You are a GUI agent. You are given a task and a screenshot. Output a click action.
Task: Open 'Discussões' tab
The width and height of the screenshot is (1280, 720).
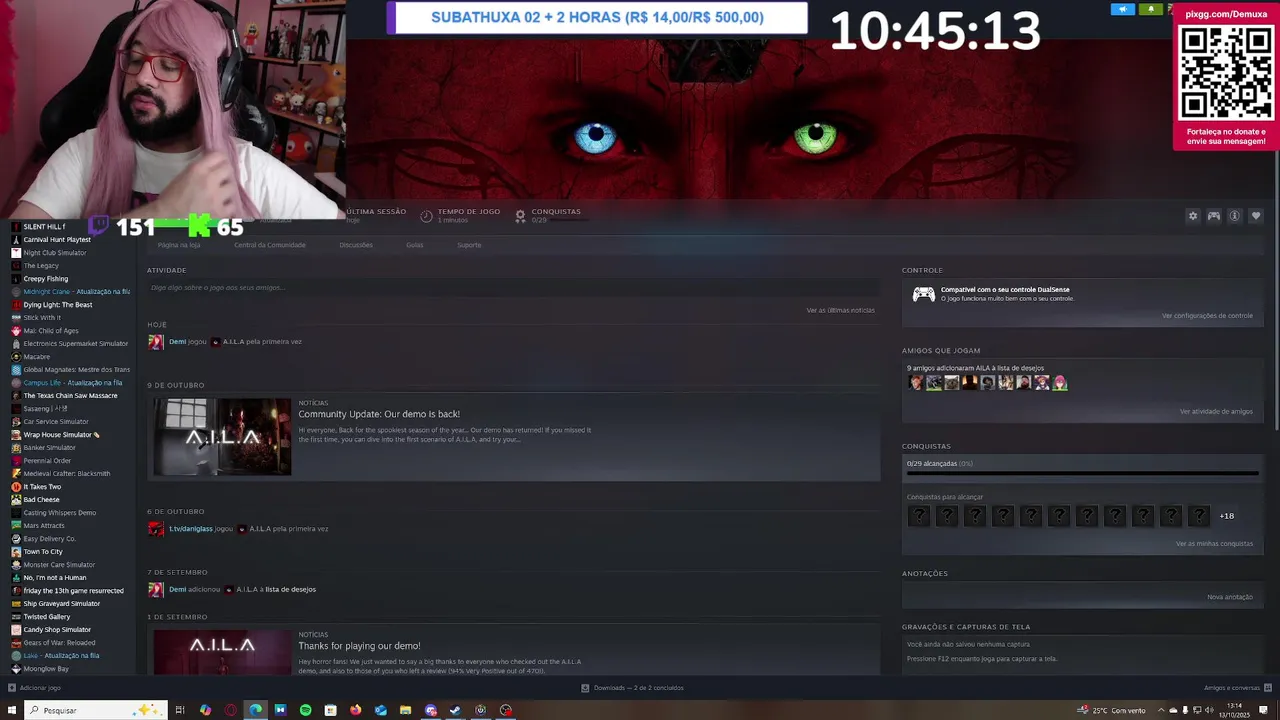[x=356, y=245]
